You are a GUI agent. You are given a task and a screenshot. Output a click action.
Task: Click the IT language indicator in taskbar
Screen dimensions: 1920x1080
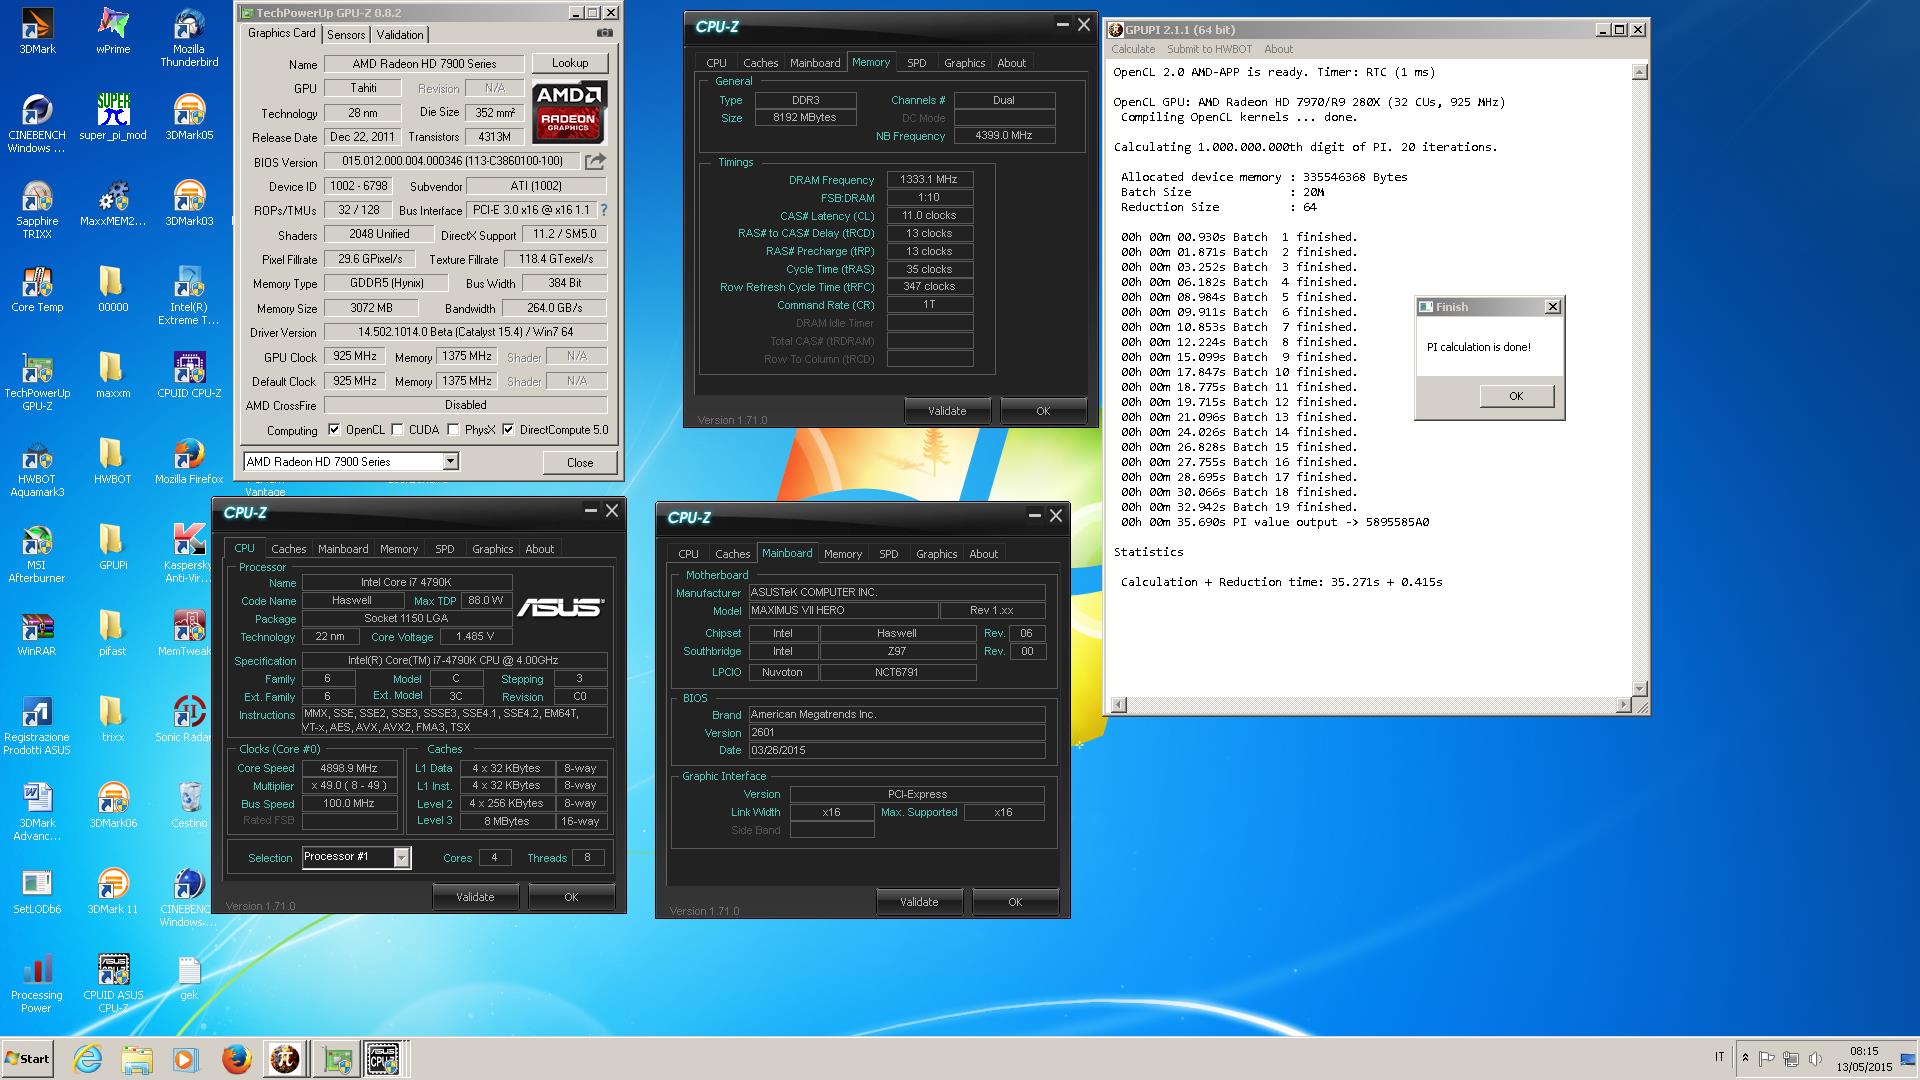click(1719, 1057)
